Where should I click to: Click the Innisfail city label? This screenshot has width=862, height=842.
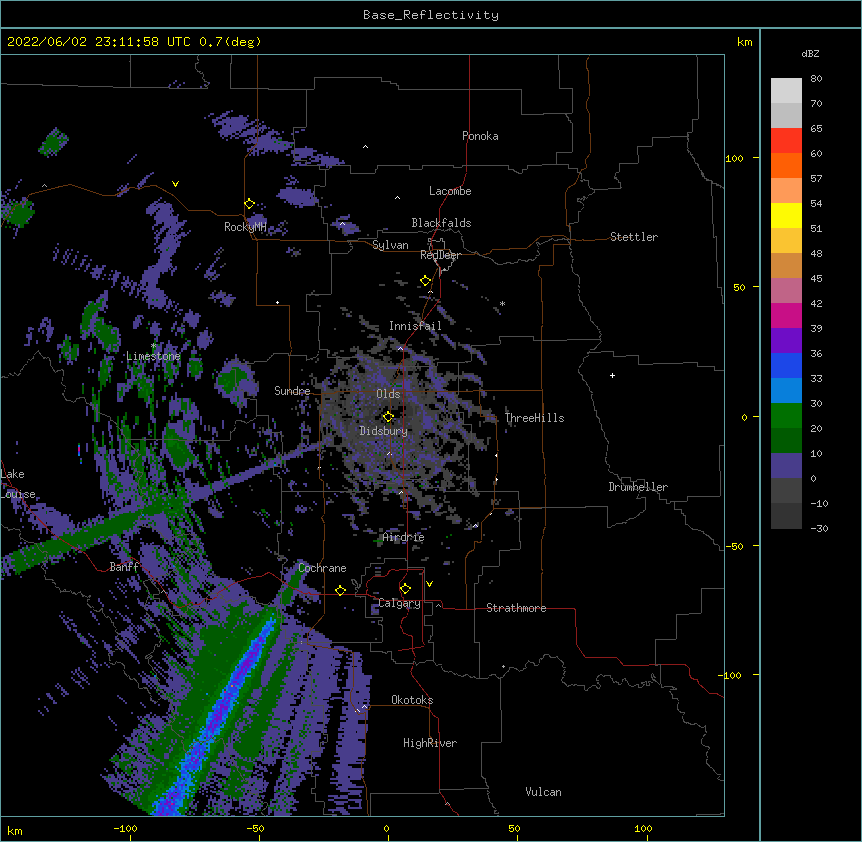[x=415, y=326]
